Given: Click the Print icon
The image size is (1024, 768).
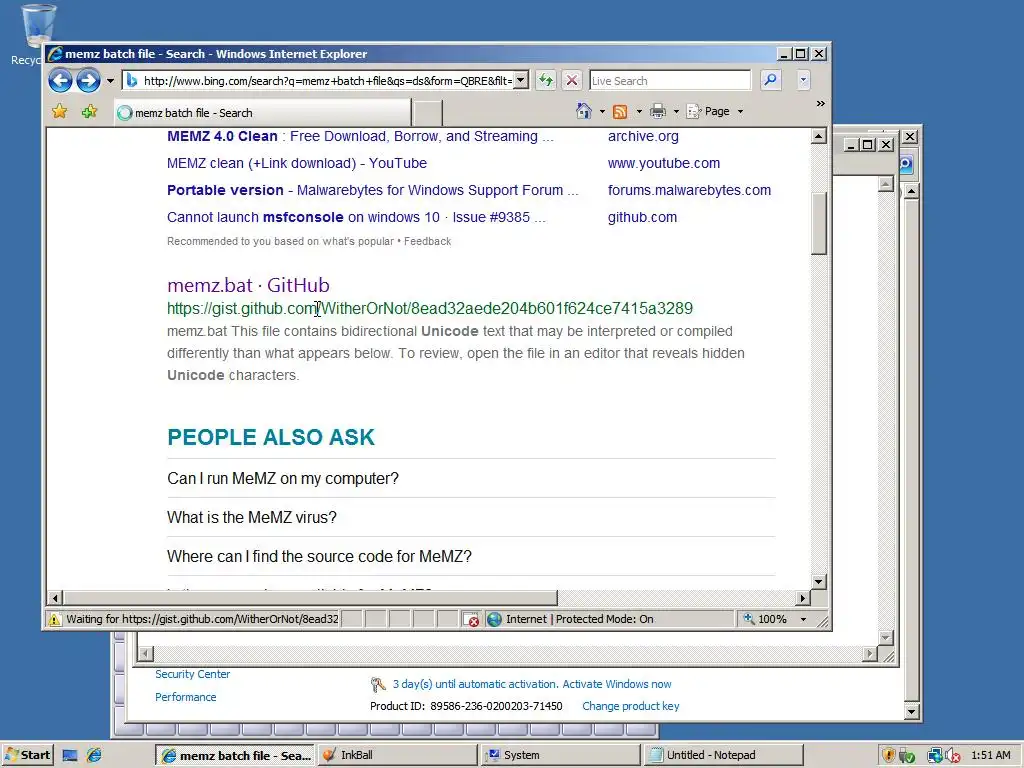Looking at the screenshot, I should tap(658, 112).
